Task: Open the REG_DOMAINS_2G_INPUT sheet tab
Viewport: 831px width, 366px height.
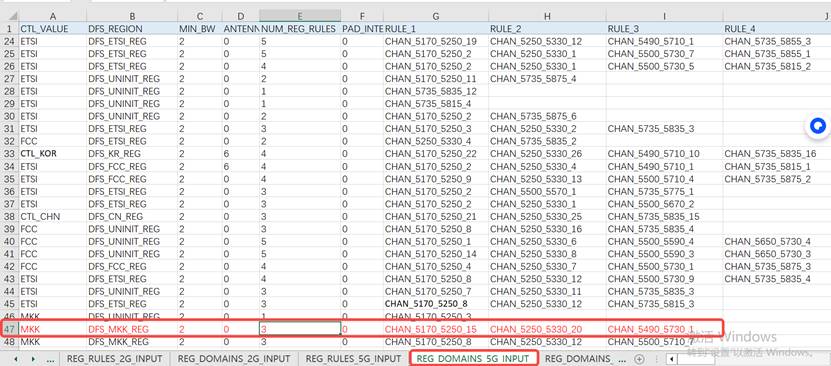Action: coord(234,359)
